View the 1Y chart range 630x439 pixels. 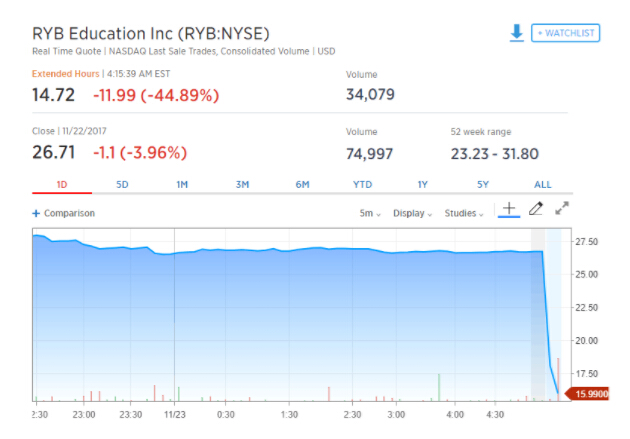click(x=422, y=184)
